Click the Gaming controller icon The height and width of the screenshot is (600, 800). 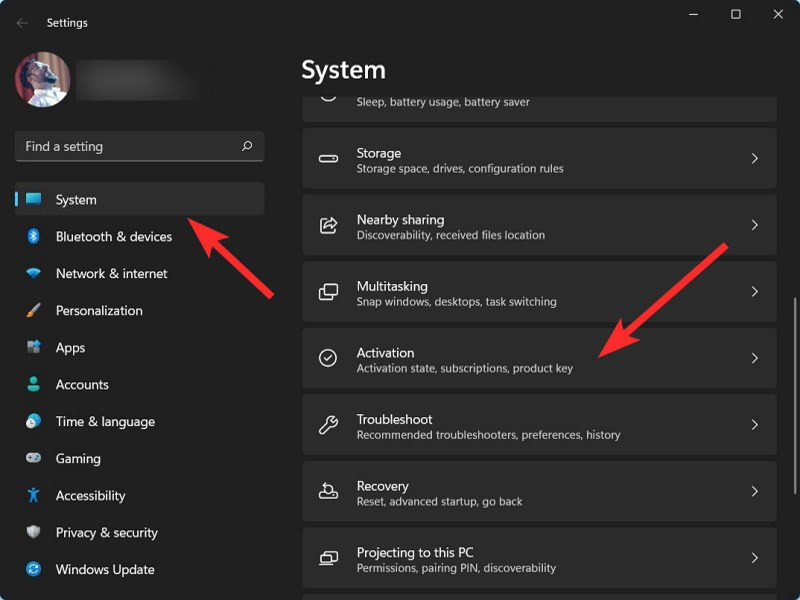[35, 458]
